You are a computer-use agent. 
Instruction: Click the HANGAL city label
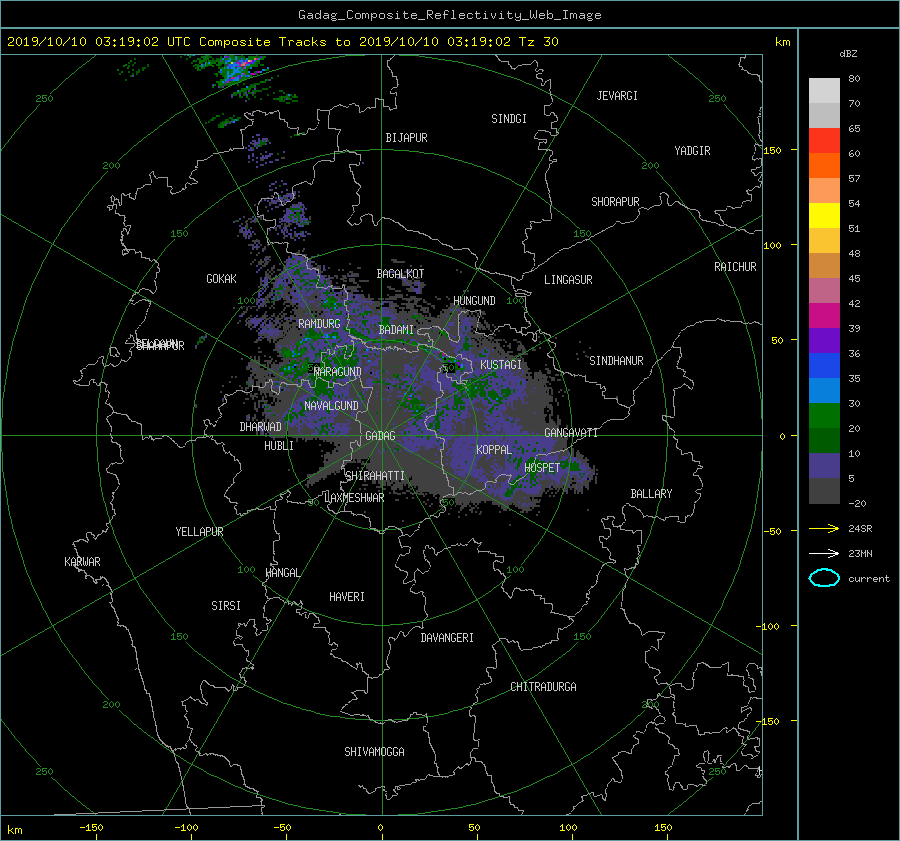pos(282,573)
